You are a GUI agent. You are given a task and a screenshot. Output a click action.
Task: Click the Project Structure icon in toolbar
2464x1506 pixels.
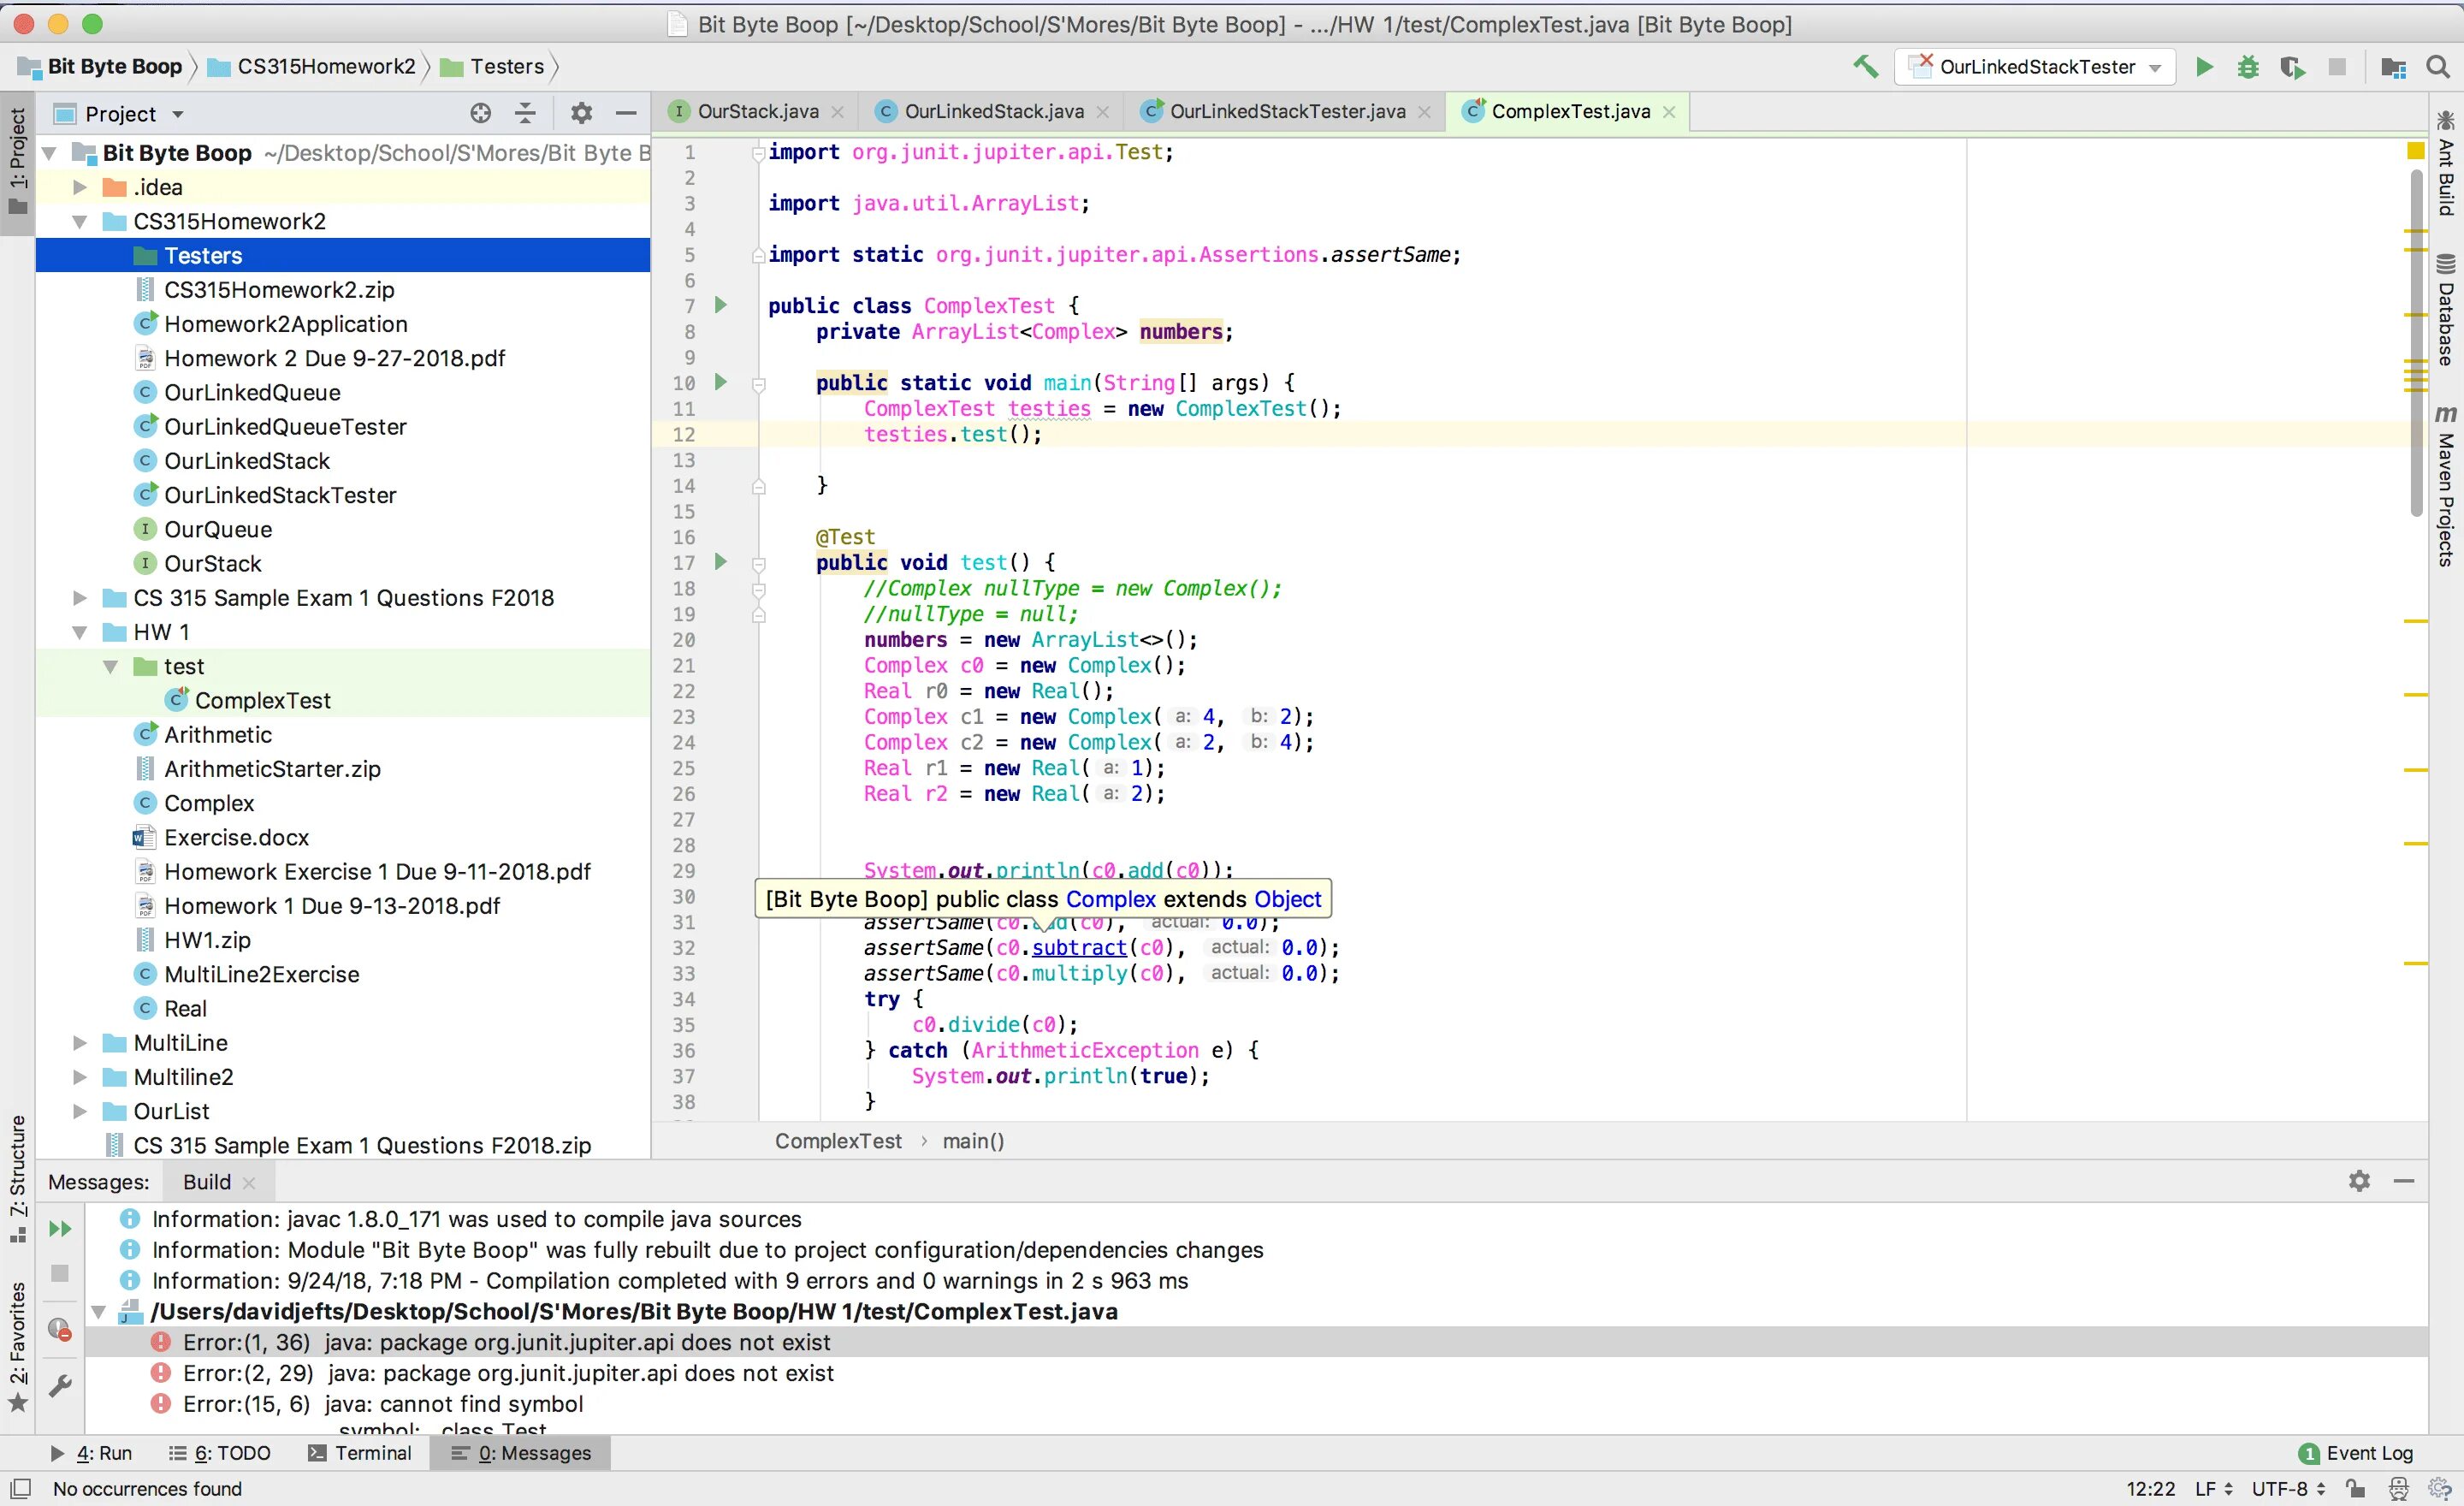point(2393,67)
